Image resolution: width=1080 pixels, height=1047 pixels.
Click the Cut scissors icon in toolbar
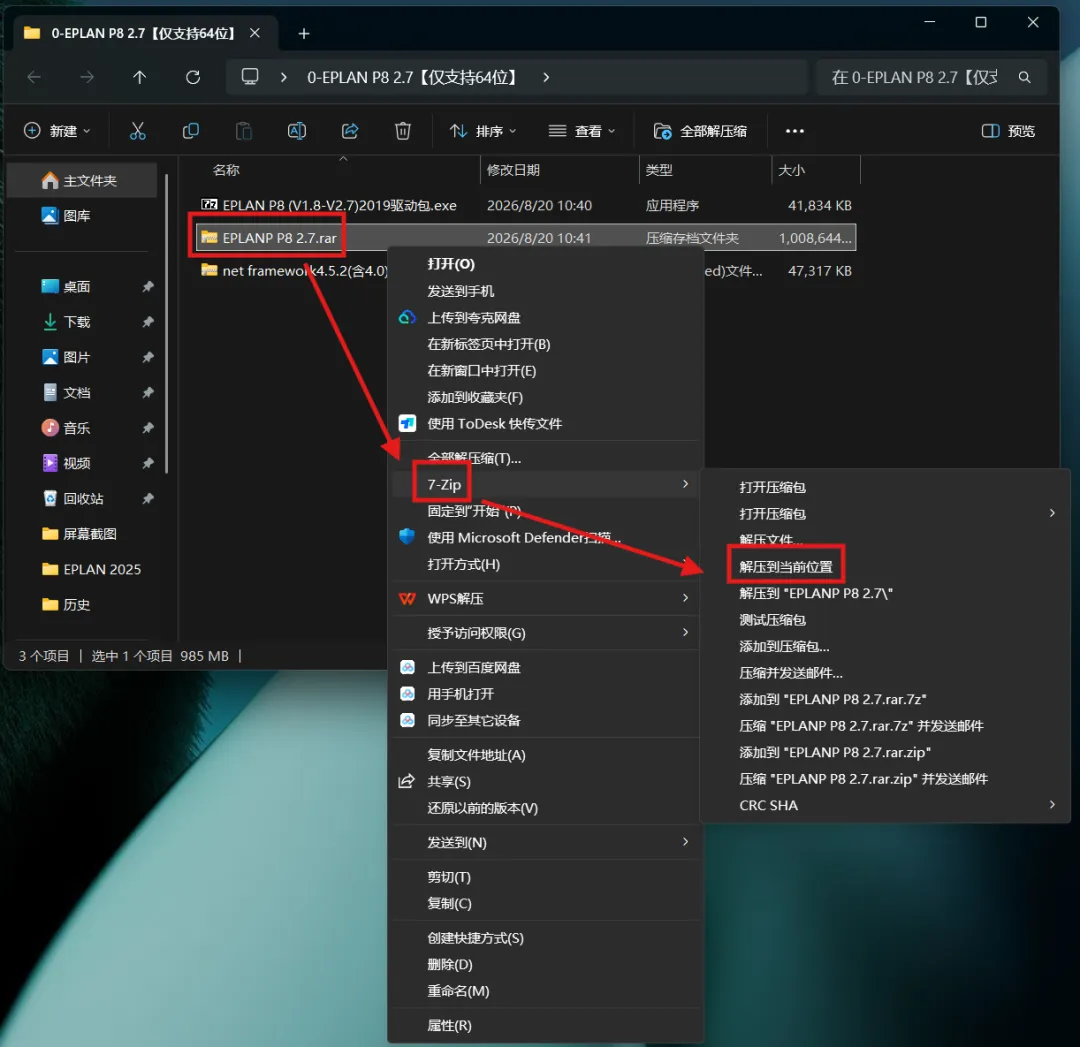click(138, 131)
